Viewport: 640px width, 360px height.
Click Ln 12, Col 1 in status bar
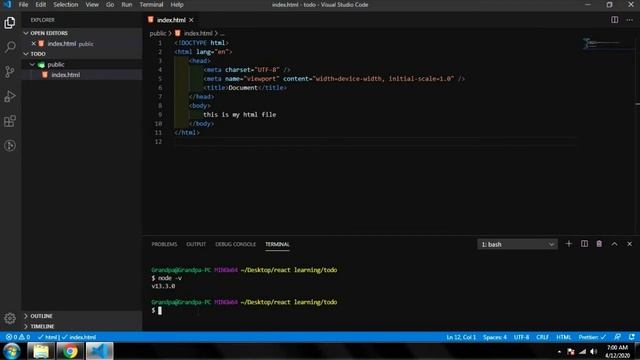click(461, 337)
